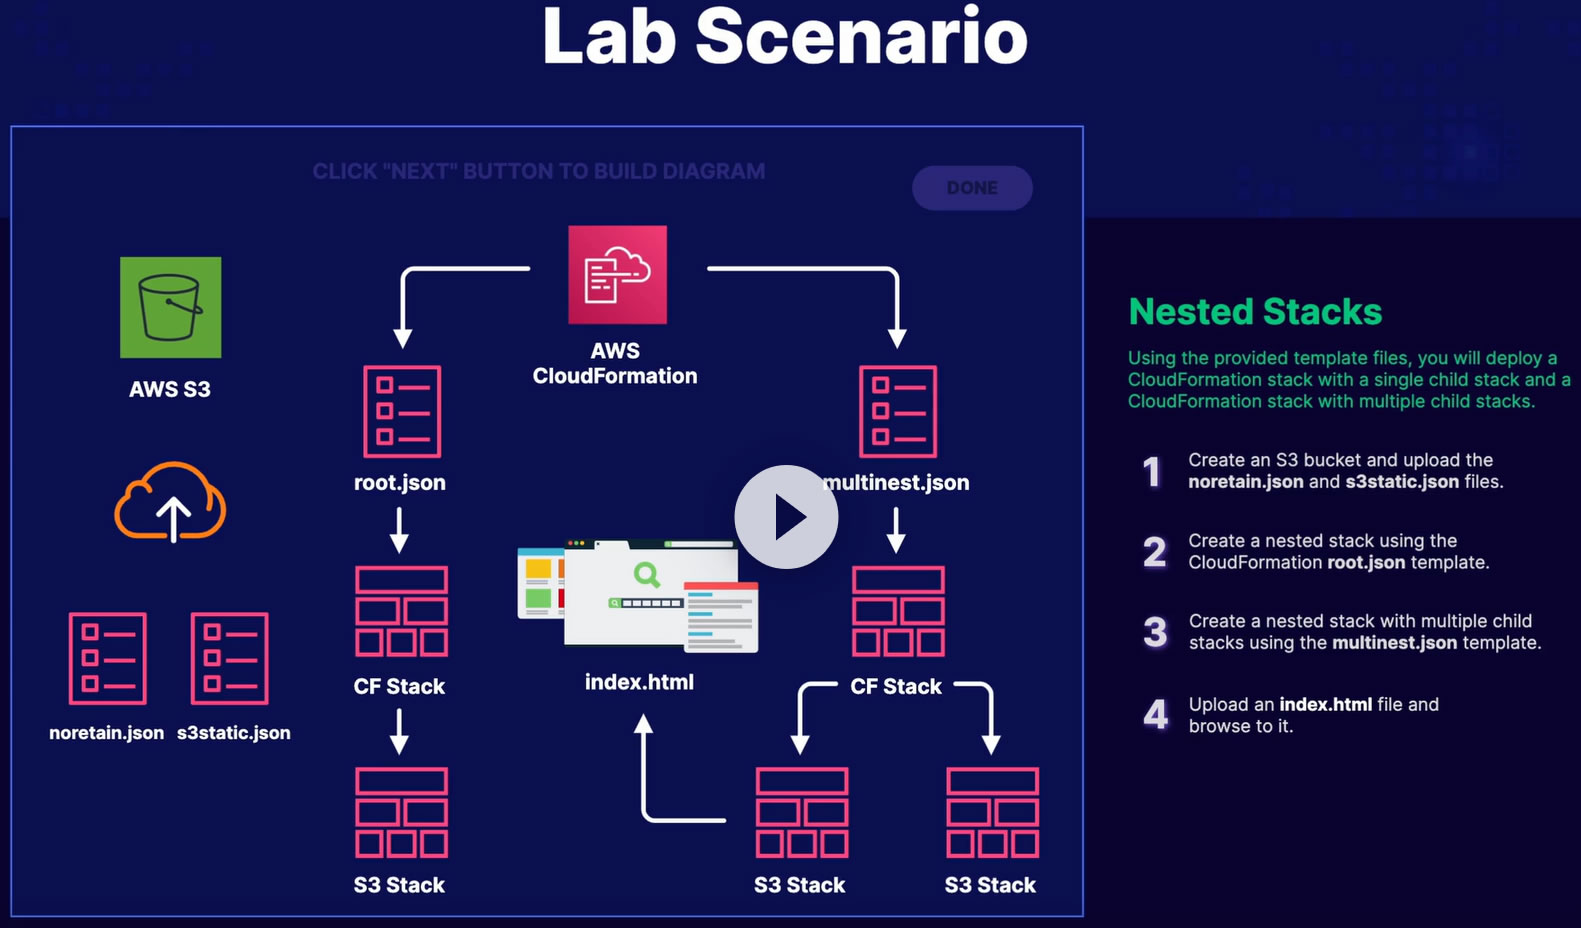Click the "S3 Stack" label under the root.json chain
The width and height of the screenshot is (1581, 928).
399,885
